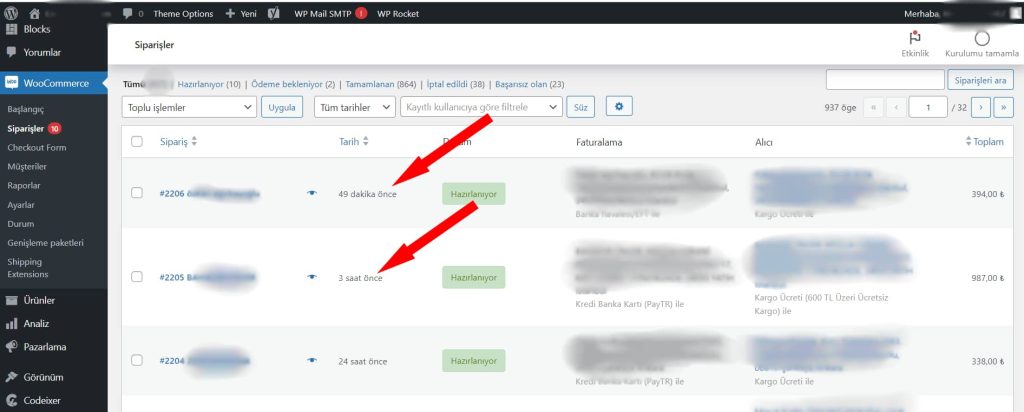Click the order search input field
This screenshot has width=1024, height=412.
[885, 80]
